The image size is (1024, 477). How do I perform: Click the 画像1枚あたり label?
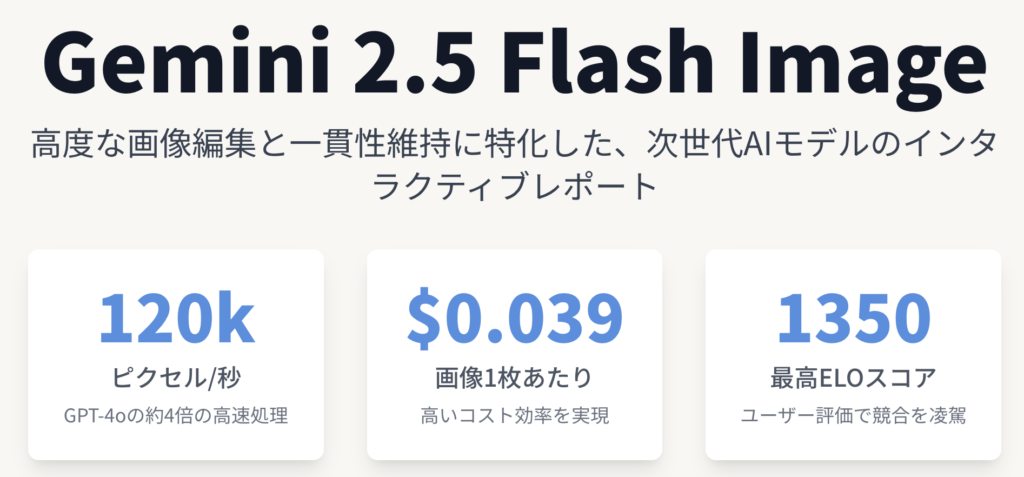point(514,379)
